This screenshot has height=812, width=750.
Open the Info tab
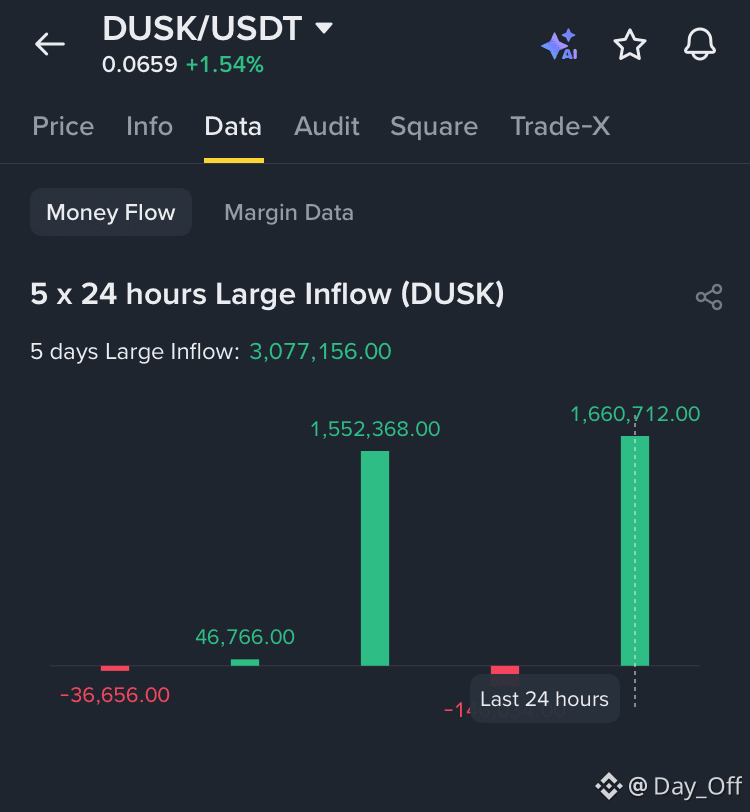149,126
